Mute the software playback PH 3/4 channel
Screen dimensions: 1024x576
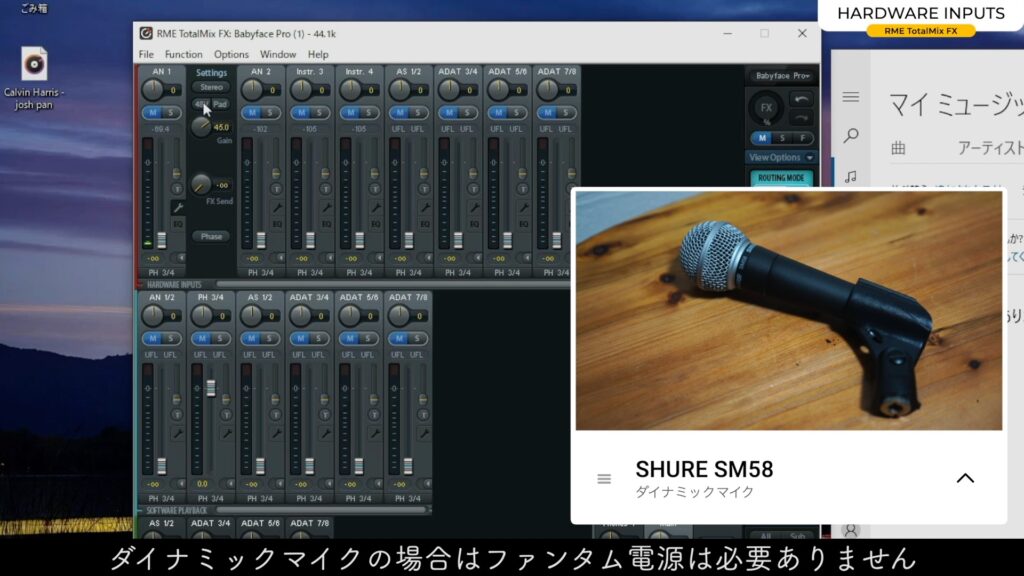pos(202,338)
